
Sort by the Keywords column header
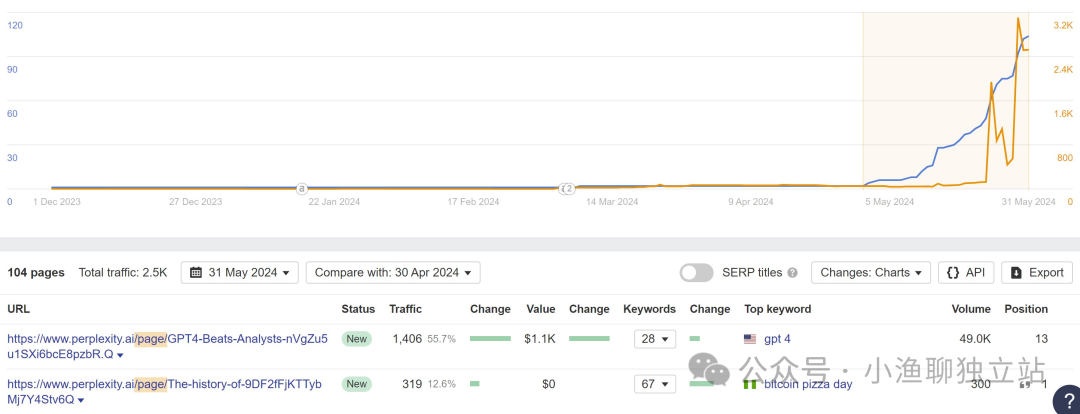click(x=650, y=309)
